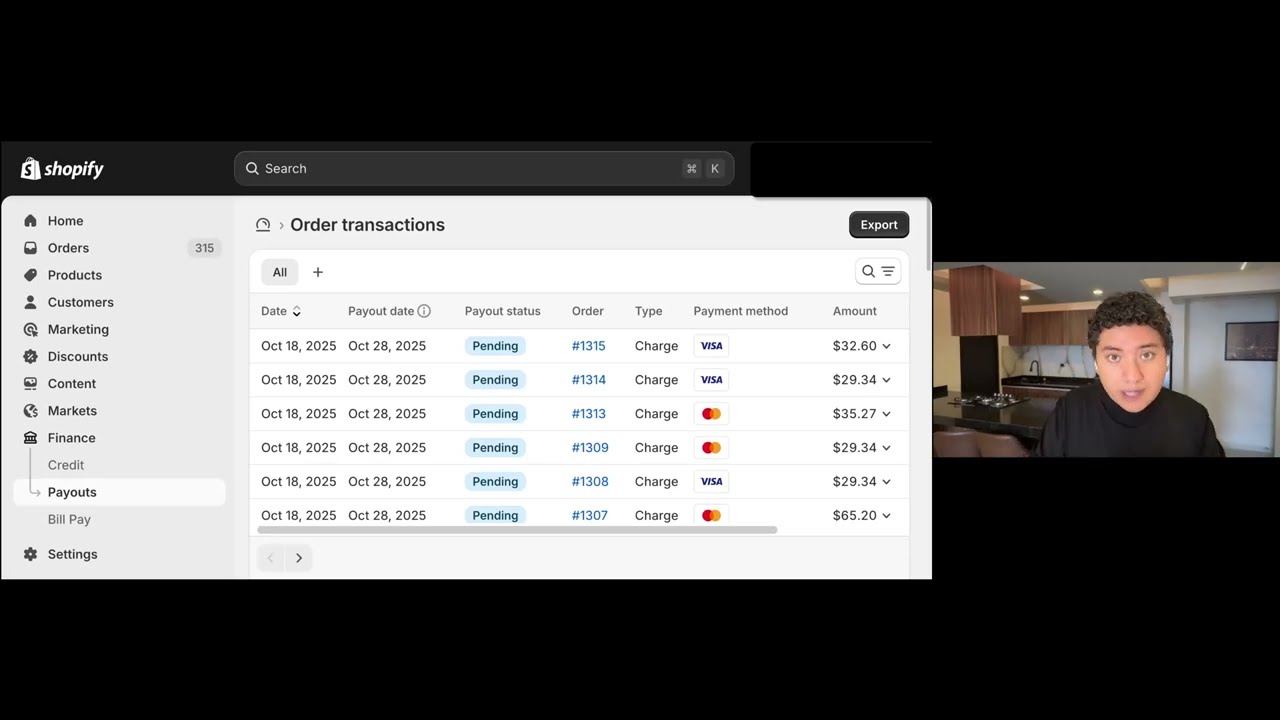Expand order #1308 amount chevron

(x=886, y=482)
